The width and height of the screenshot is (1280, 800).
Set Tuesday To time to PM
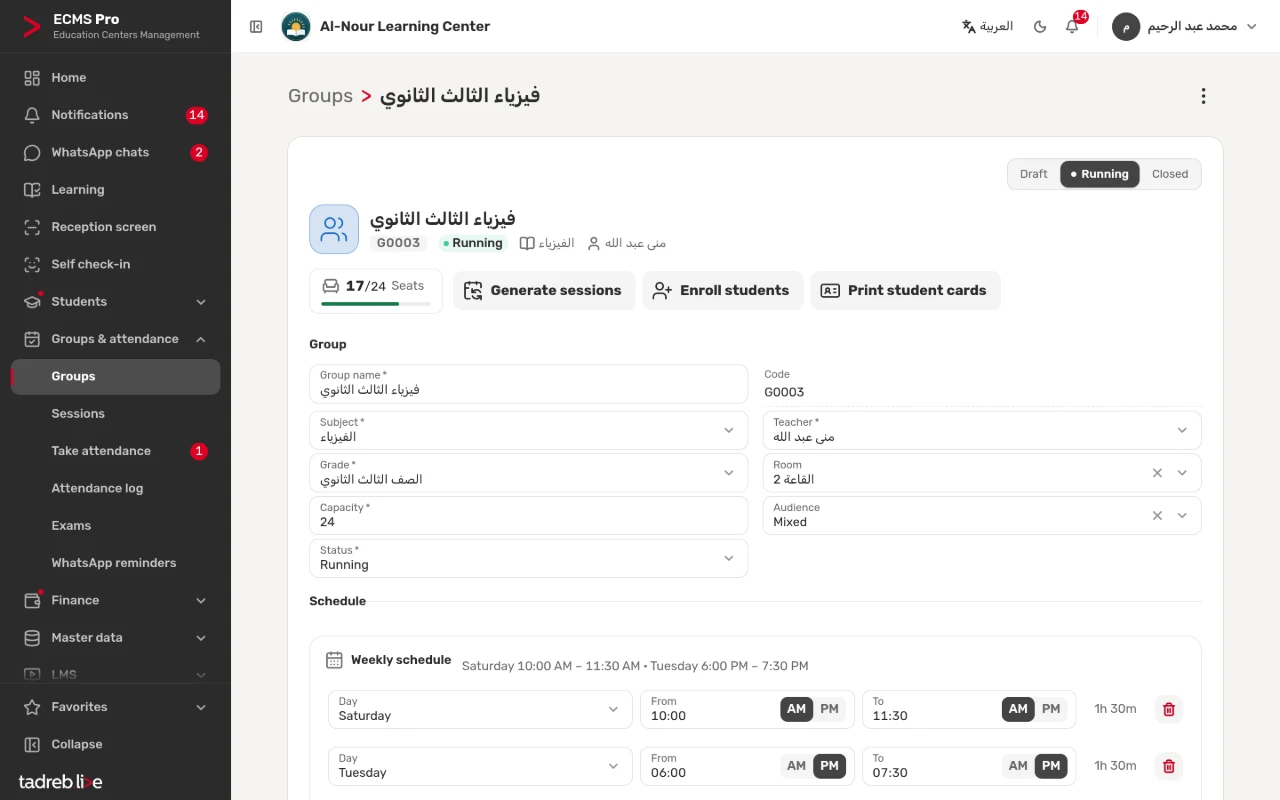pyautogui.click(x=1051, y=766)
